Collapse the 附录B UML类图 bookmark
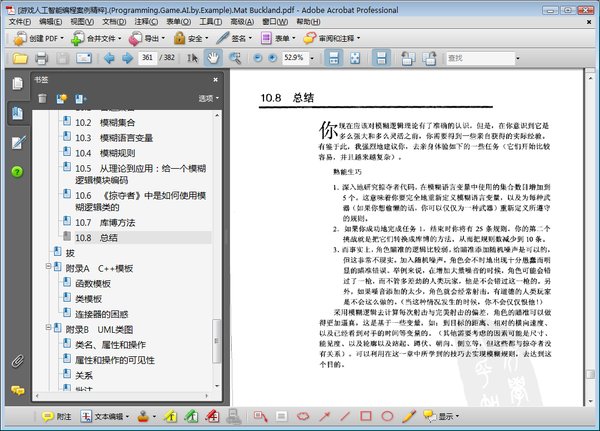The width and height of the screenshot is (600, 431). click(x=56, y=328)
